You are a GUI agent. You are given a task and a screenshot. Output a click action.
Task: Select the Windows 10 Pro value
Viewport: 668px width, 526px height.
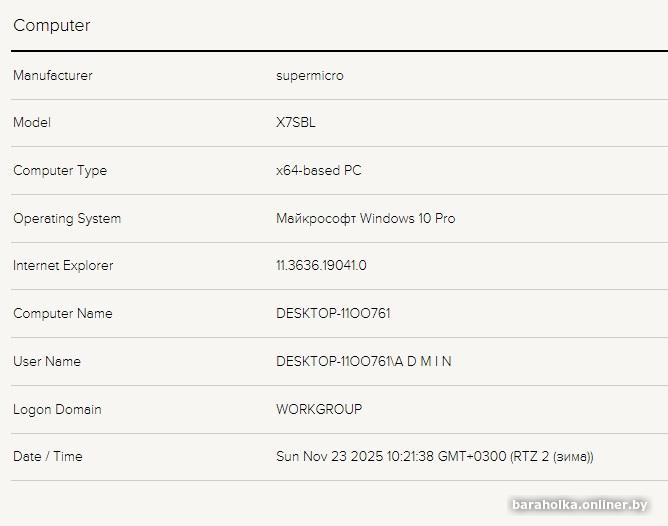coord(366,219)
